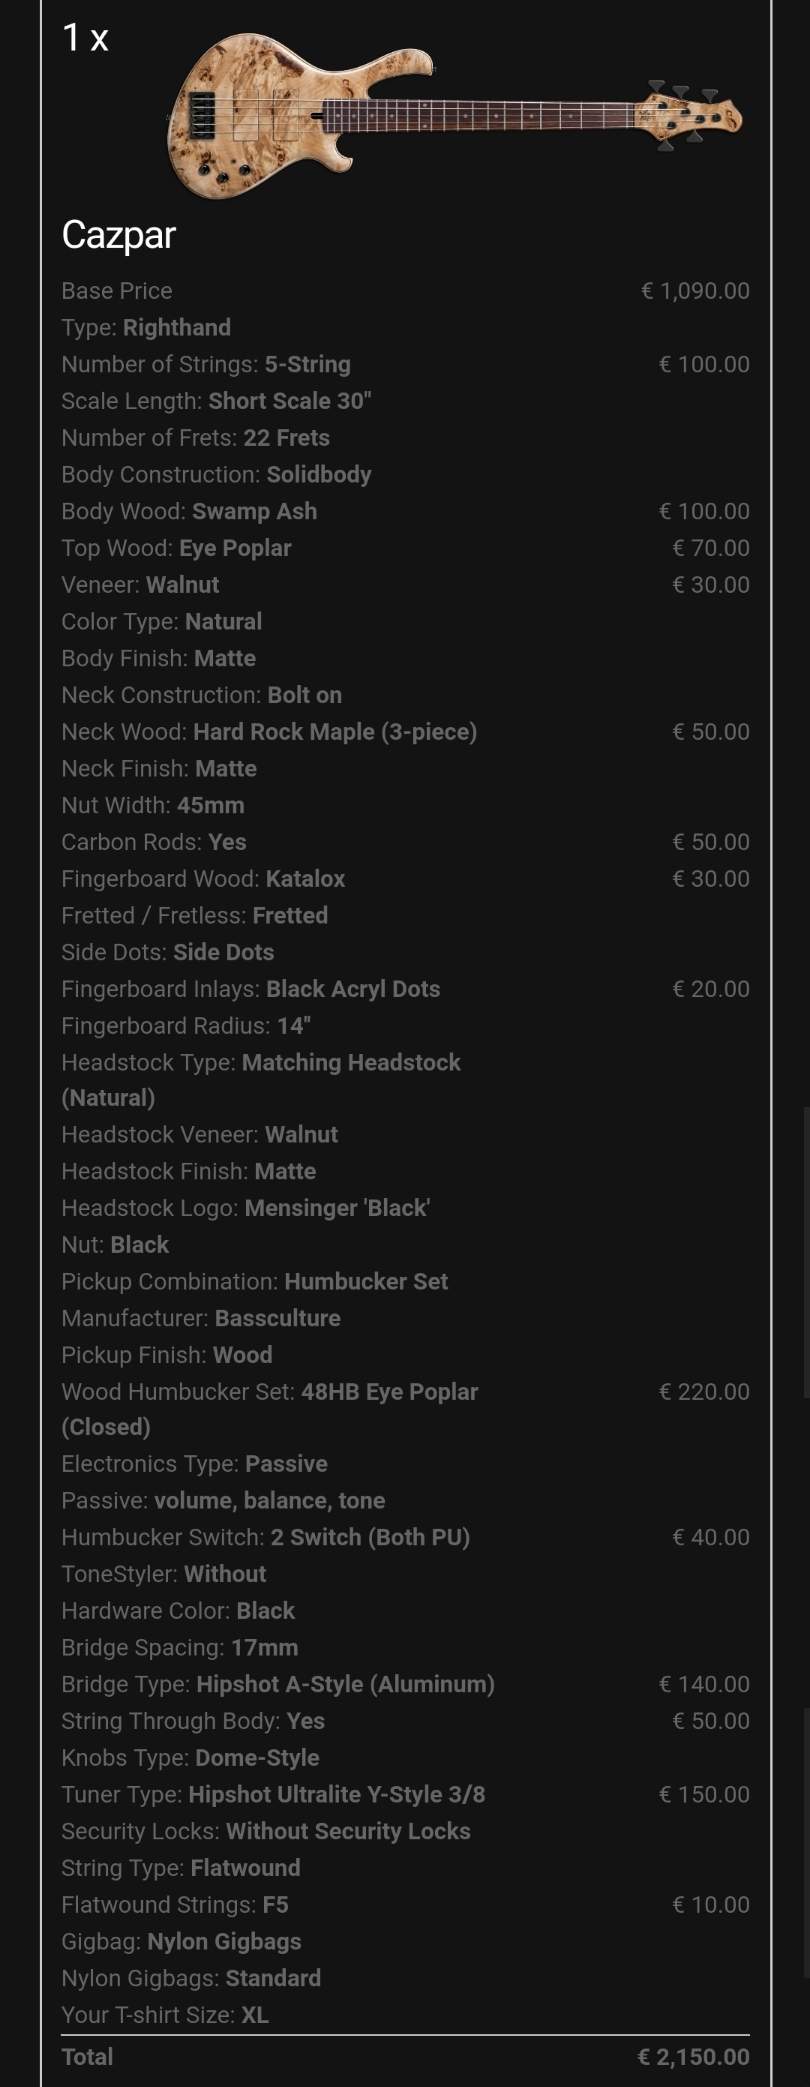The height and width of the screenshot is (2087, 810).
Task: Select the Number of Strings 5-String line
Action: [x=405, y=364]
